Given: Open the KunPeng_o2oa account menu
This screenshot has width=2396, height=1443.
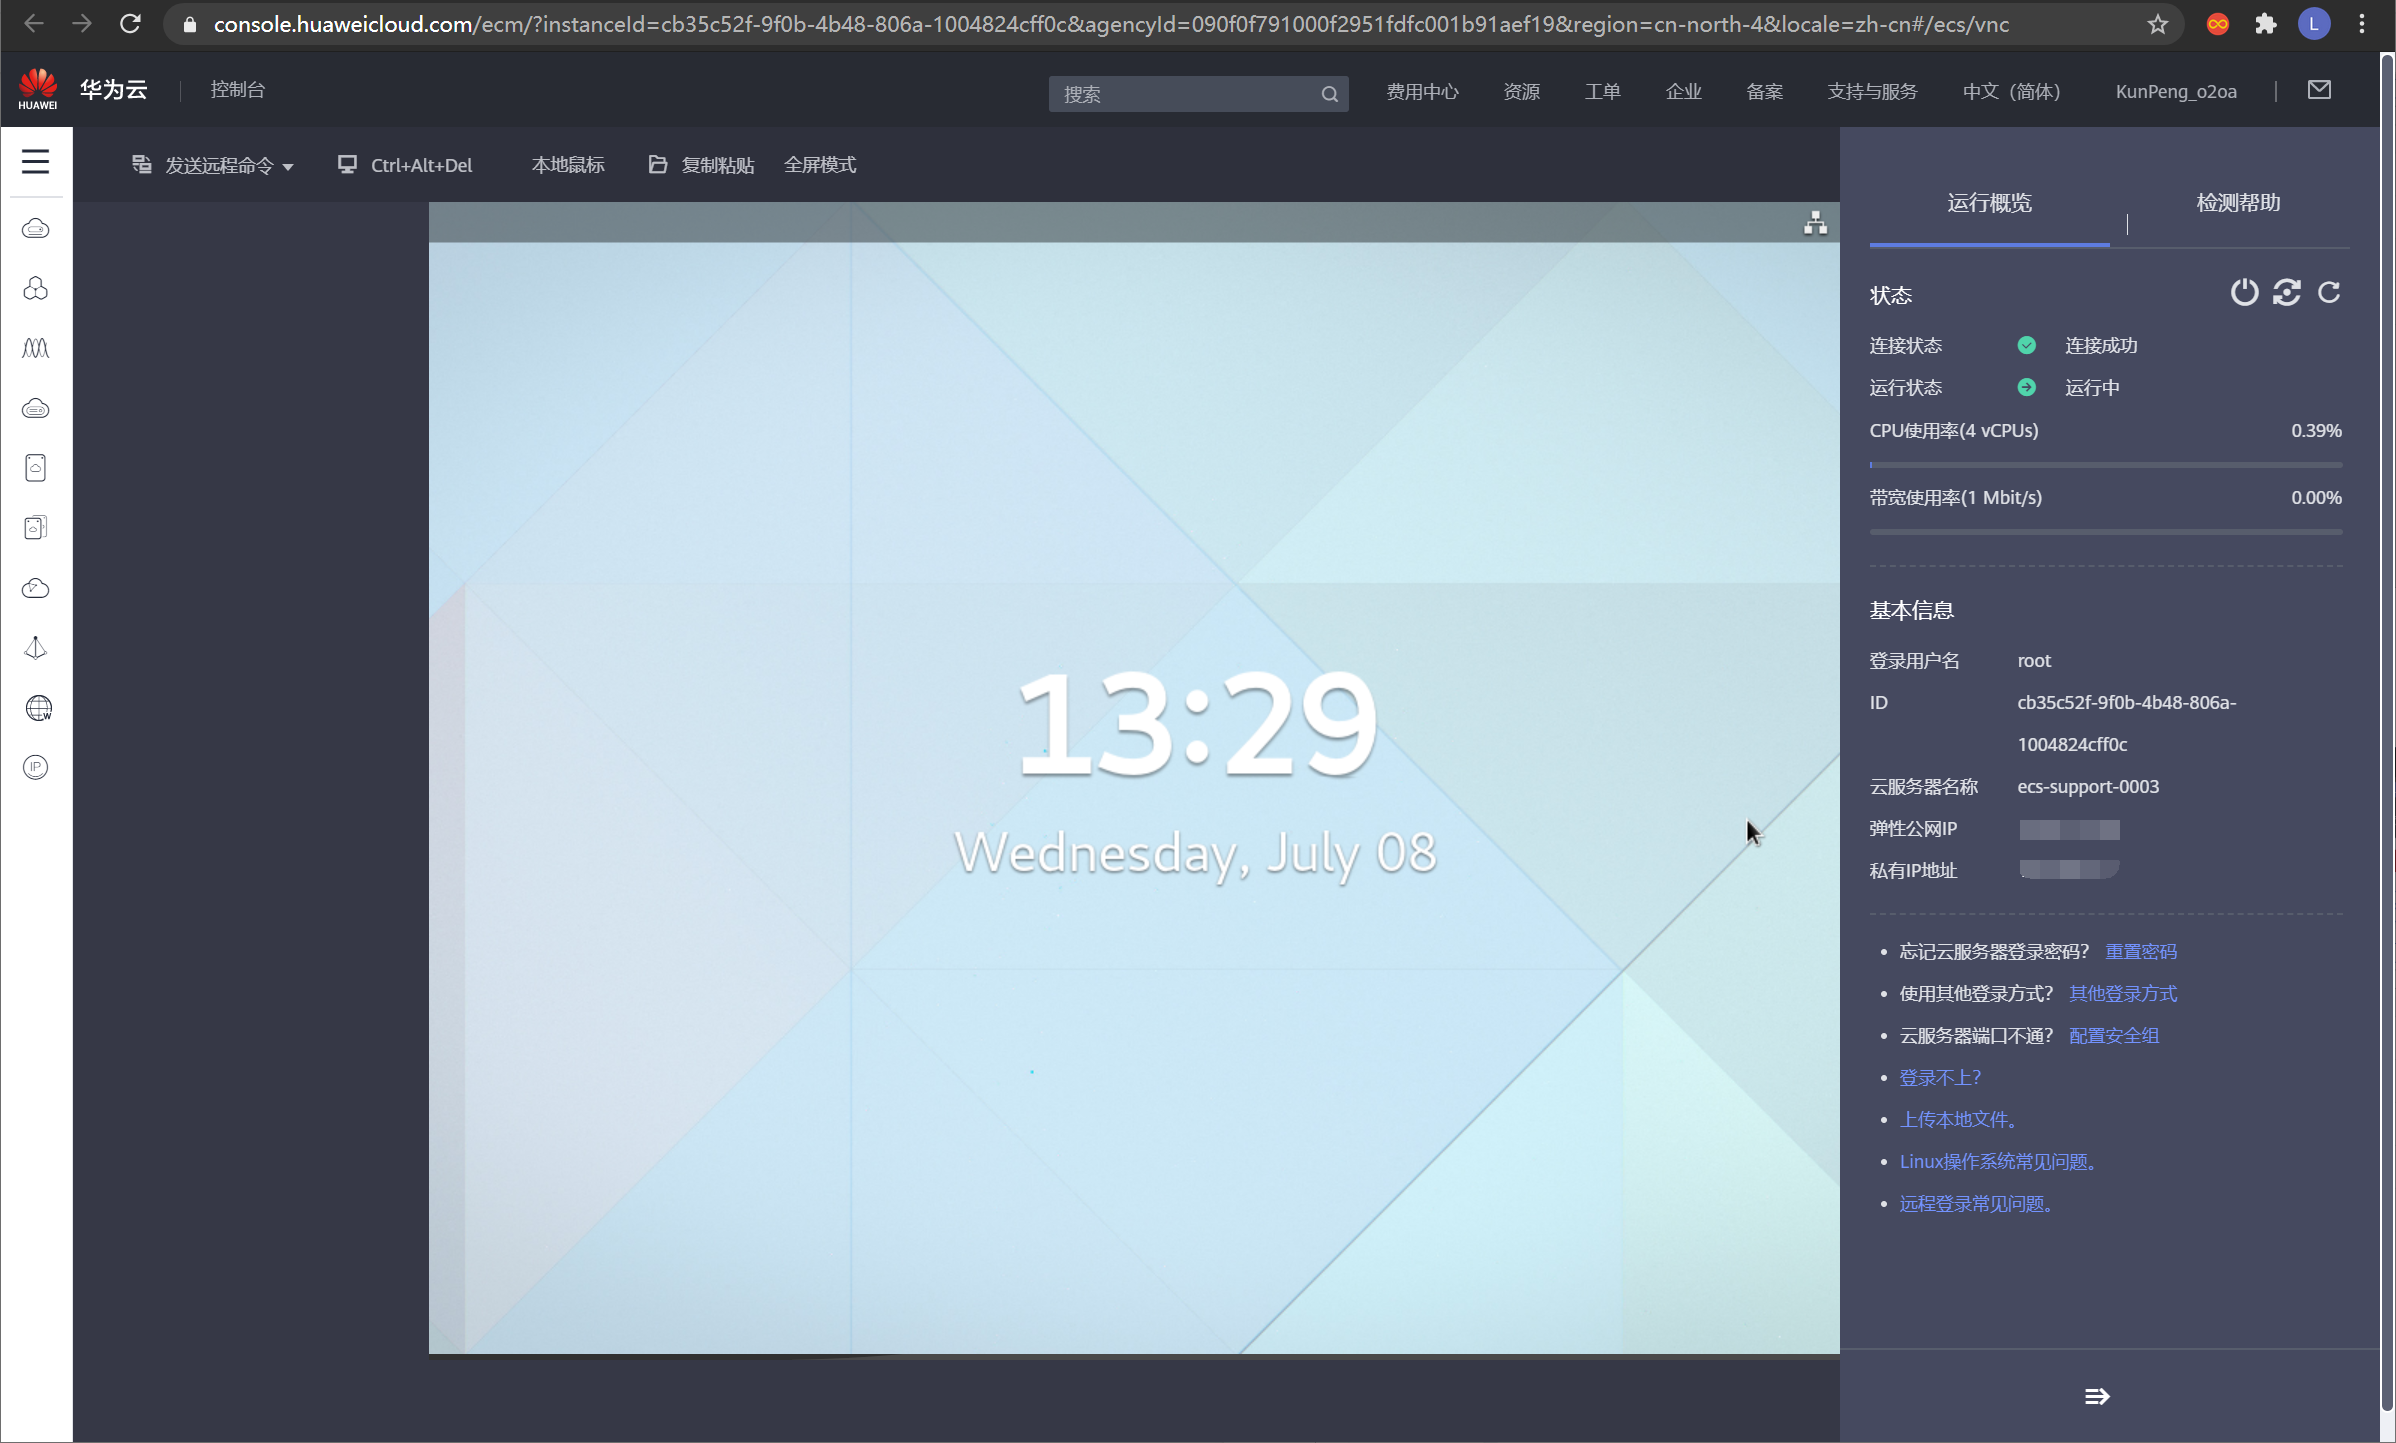Looking at the screenshot, I should 2176,92.
